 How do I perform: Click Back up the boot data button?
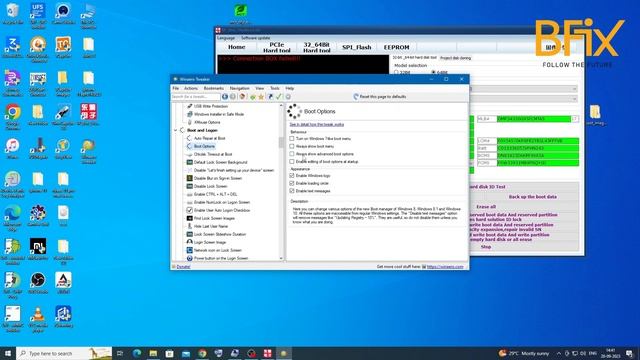point(532,197)
